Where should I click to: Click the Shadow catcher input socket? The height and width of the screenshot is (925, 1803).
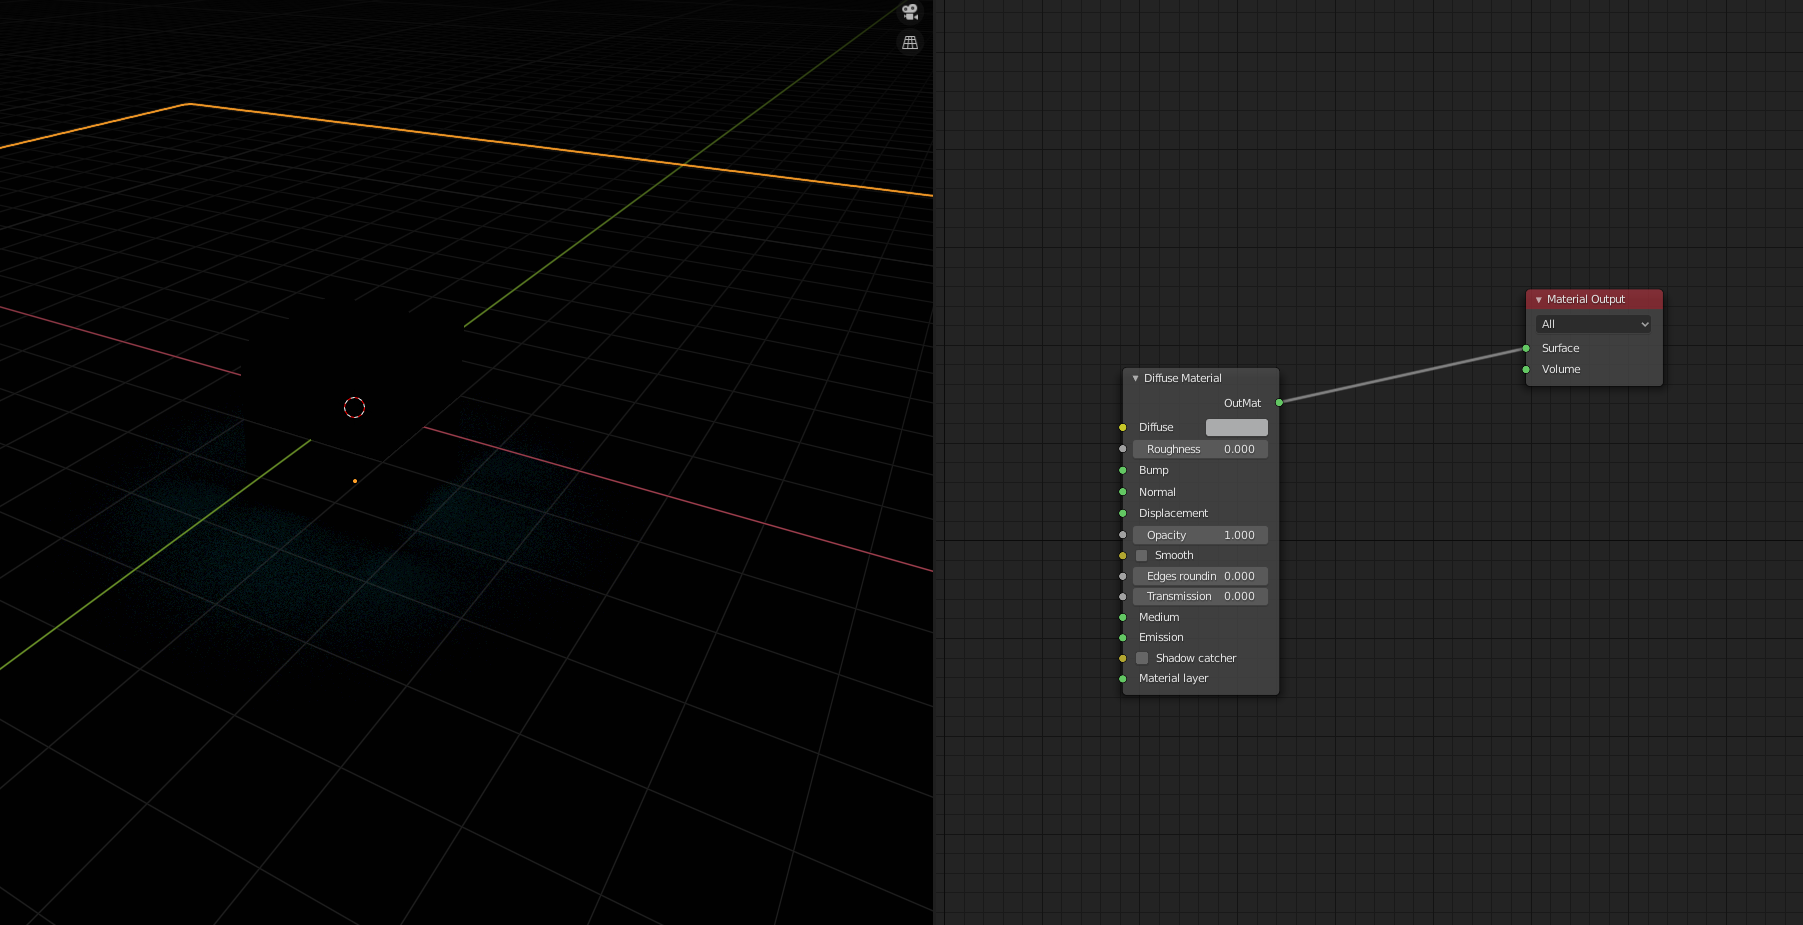click(x=1123, y=658)
